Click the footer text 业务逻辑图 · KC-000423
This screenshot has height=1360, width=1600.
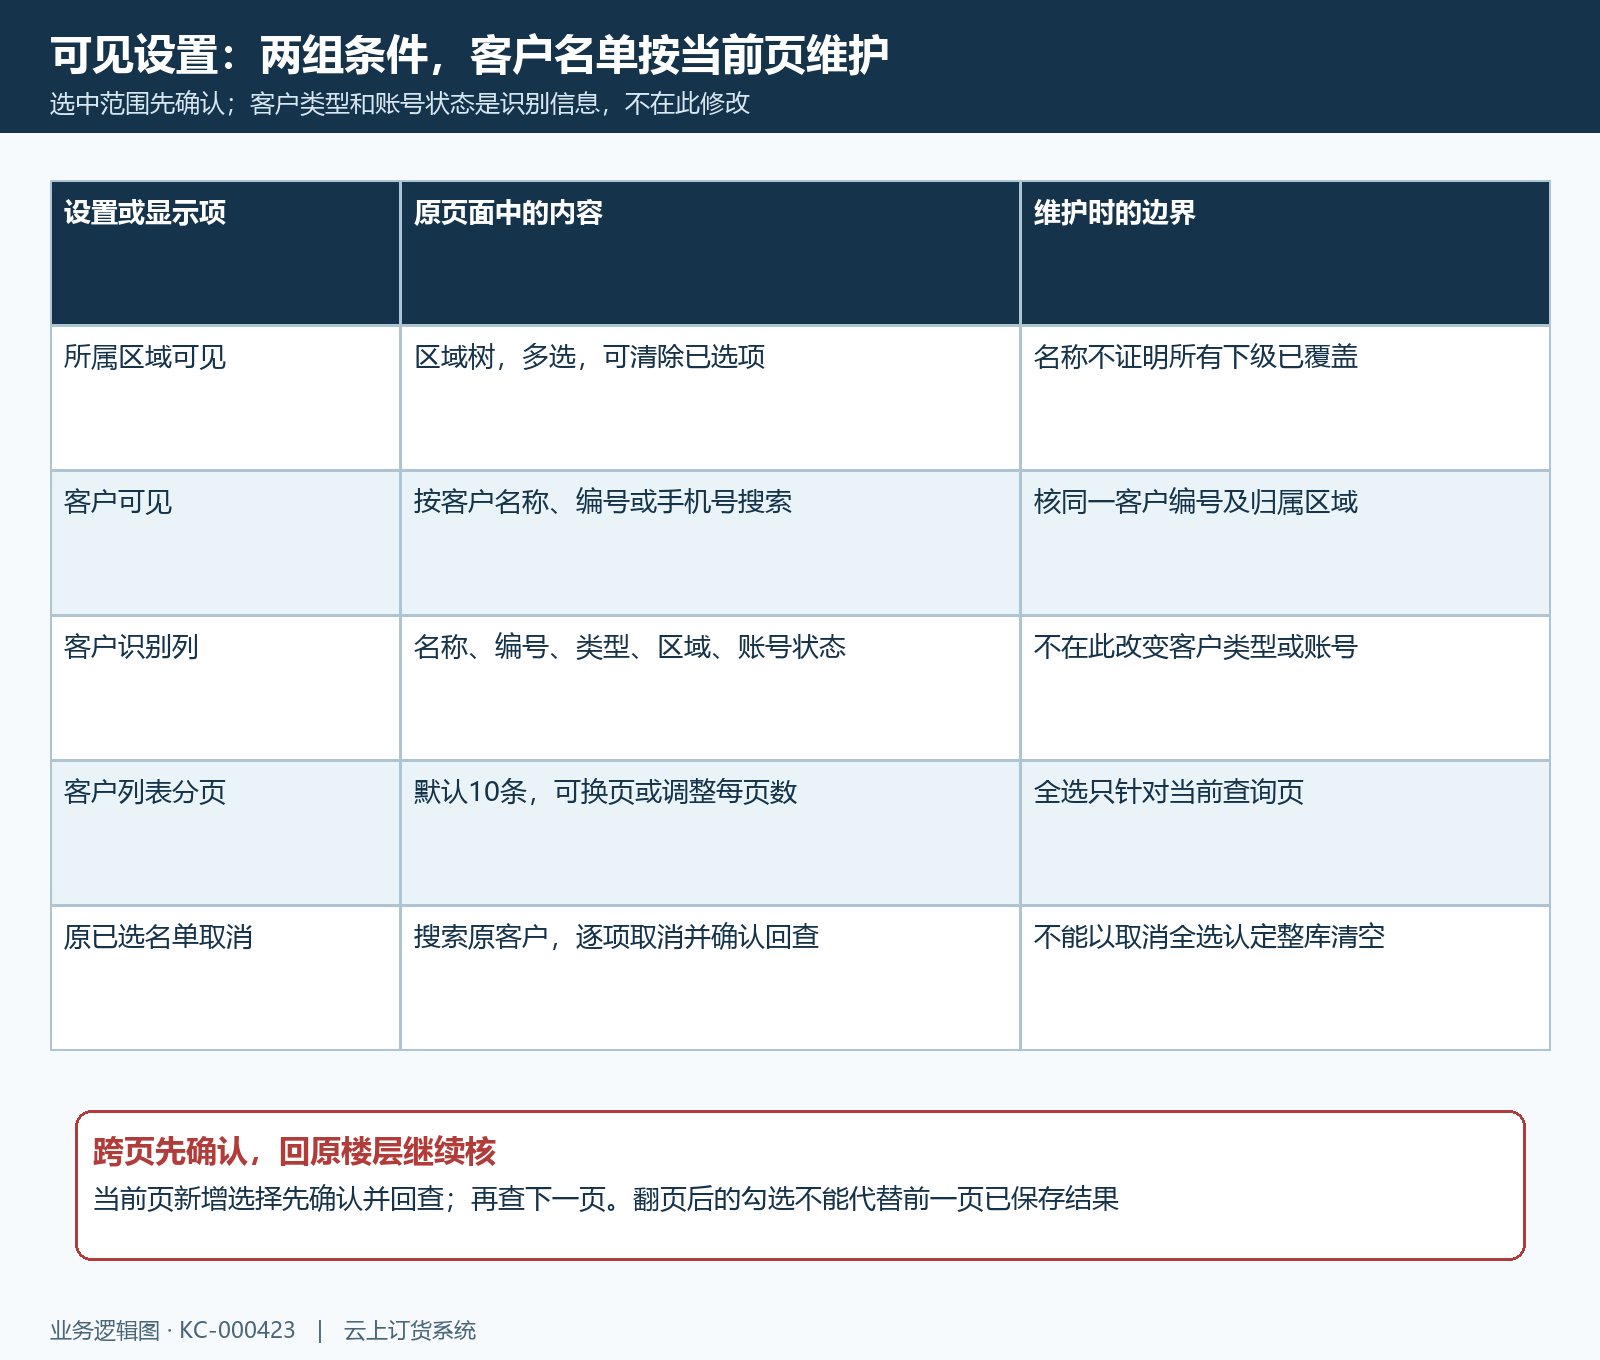point(173,1330)
